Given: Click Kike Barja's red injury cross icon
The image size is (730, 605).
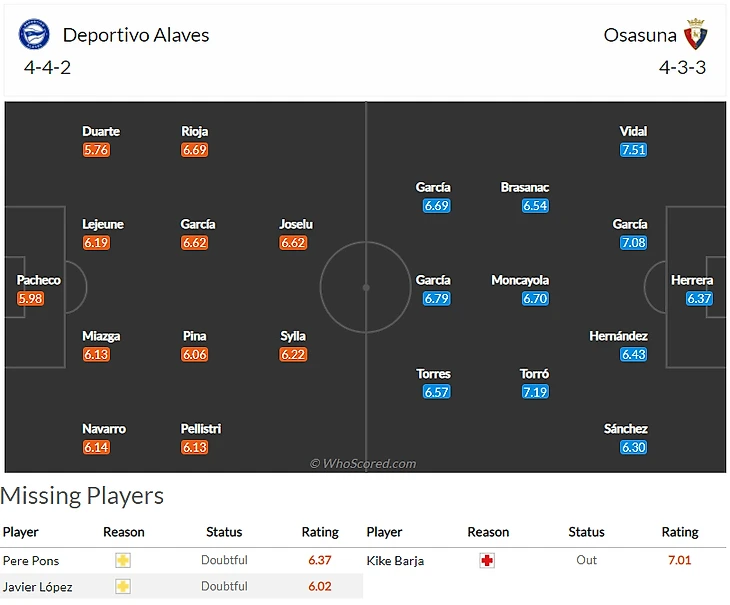Looking at the screenshot, I should pos(487,560).
